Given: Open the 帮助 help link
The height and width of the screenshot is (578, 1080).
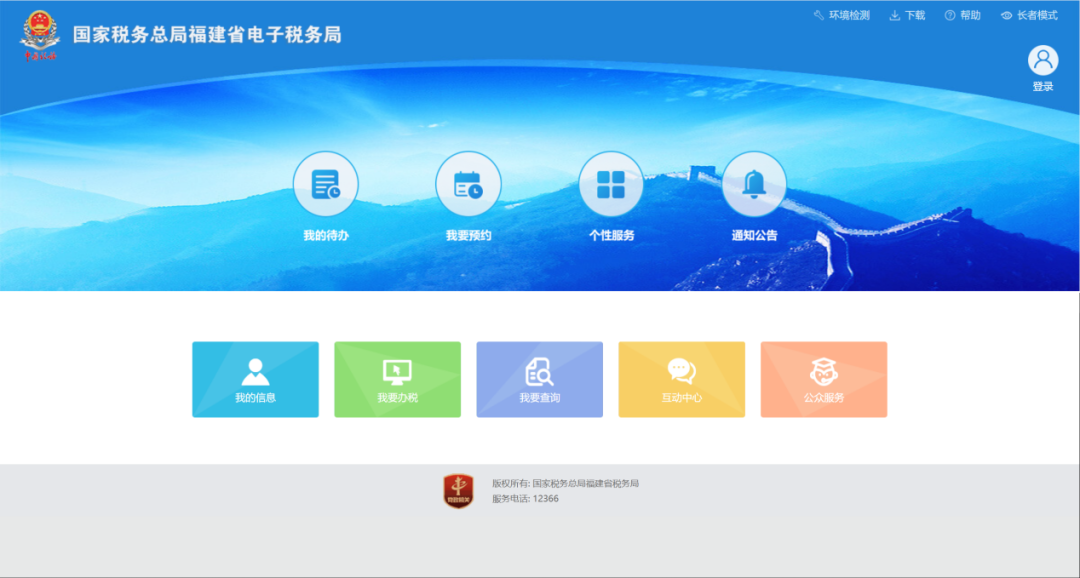Looking at the screenshot, I should click(963, 16).
